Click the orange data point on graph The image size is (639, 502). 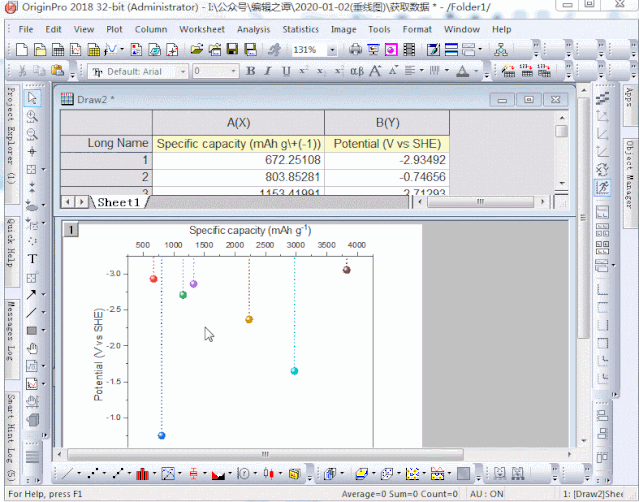tap(249, 319)
